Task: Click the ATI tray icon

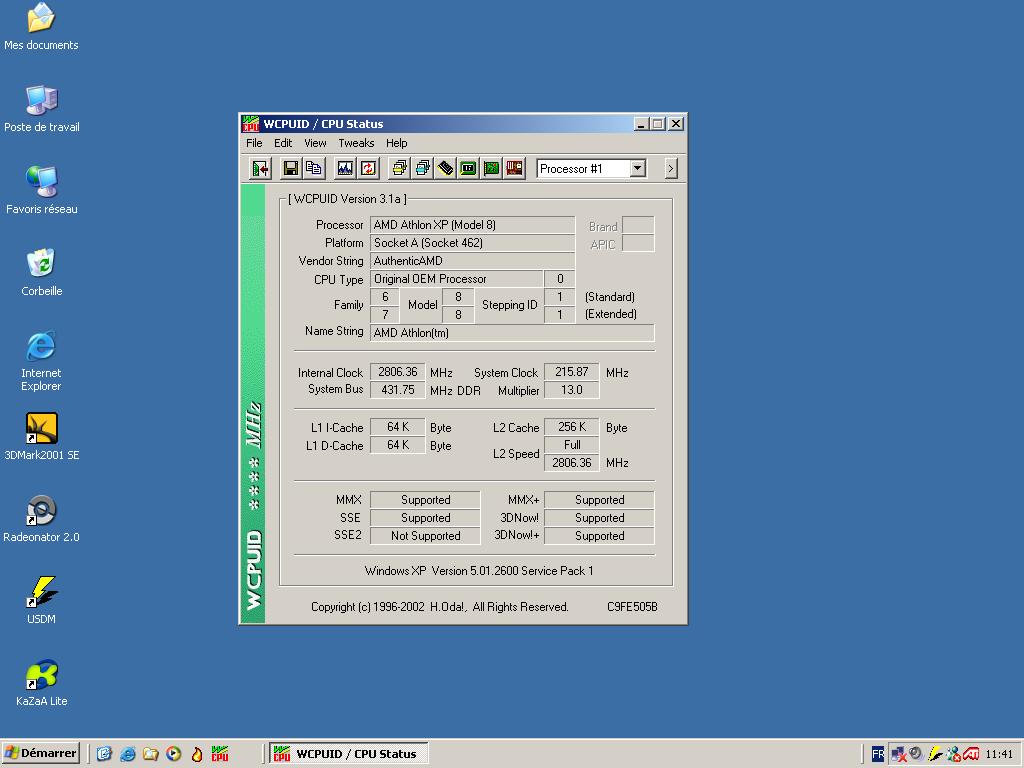Action: coord(971,754)
